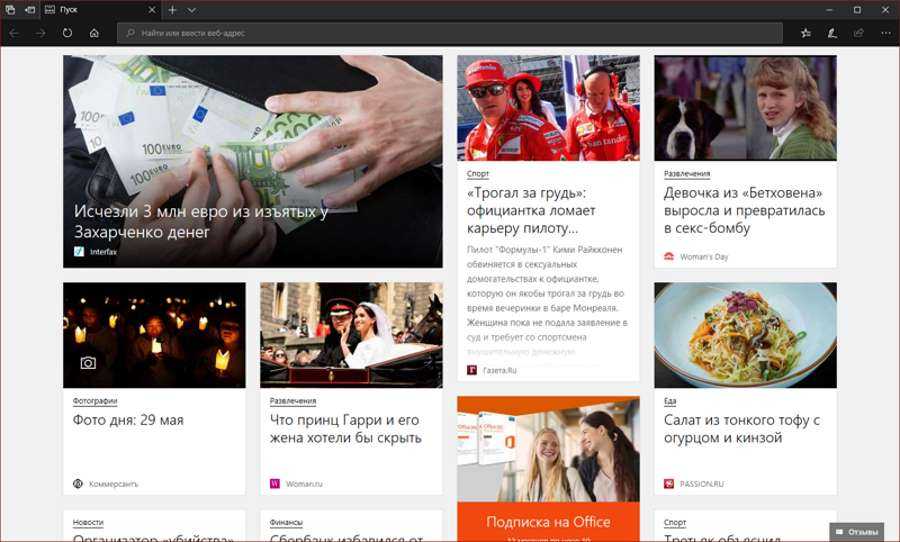Go back with the back arrow

[14, 33]
